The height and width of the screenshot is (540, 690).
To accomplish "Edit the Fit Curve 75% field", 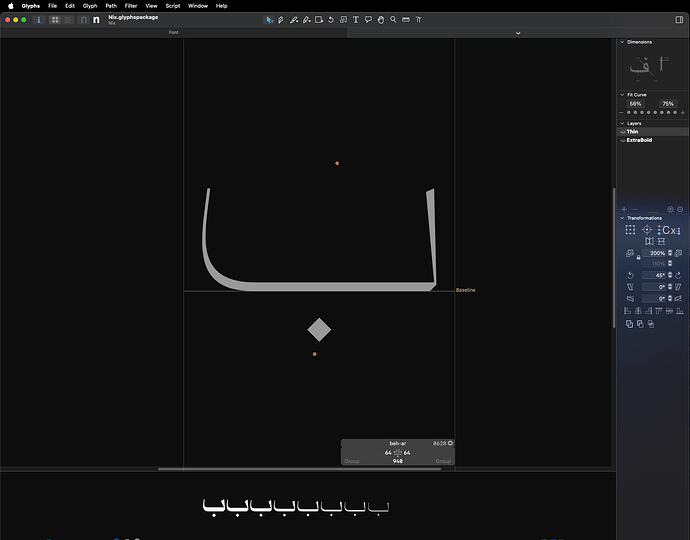I will pos(668,104).
